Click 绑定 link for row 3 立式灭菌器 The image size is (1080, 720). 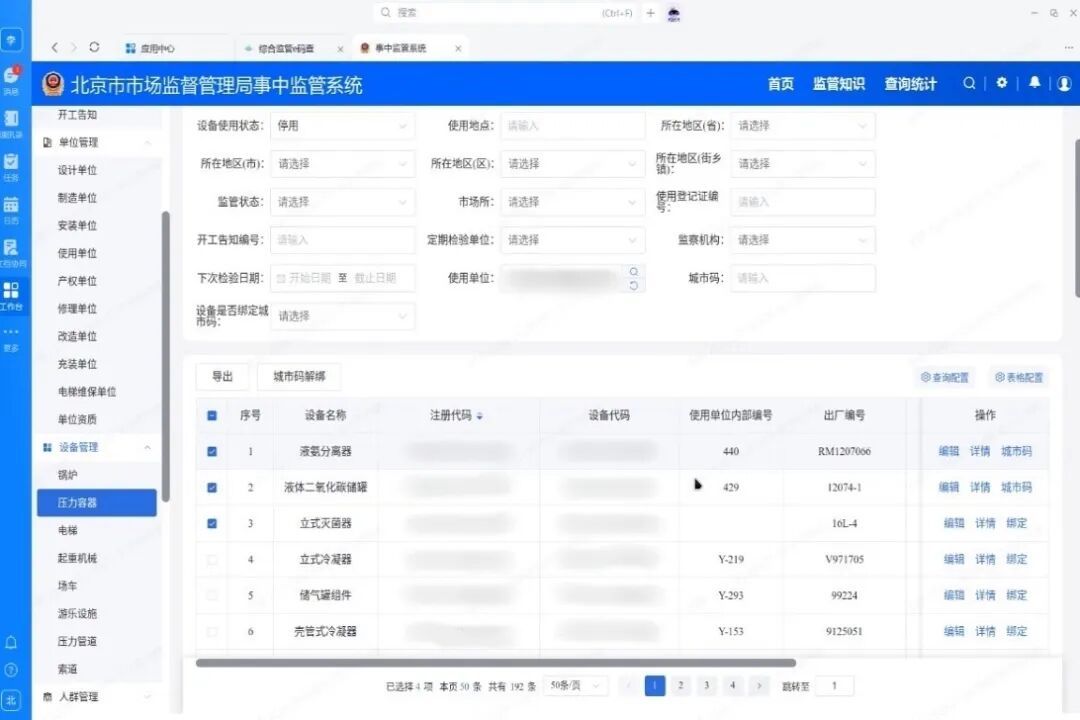point(1017,524)
